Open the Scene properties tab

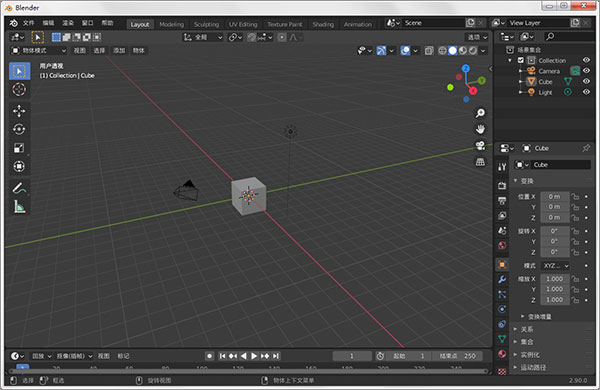pyautogui.click(x=502, y=230)
